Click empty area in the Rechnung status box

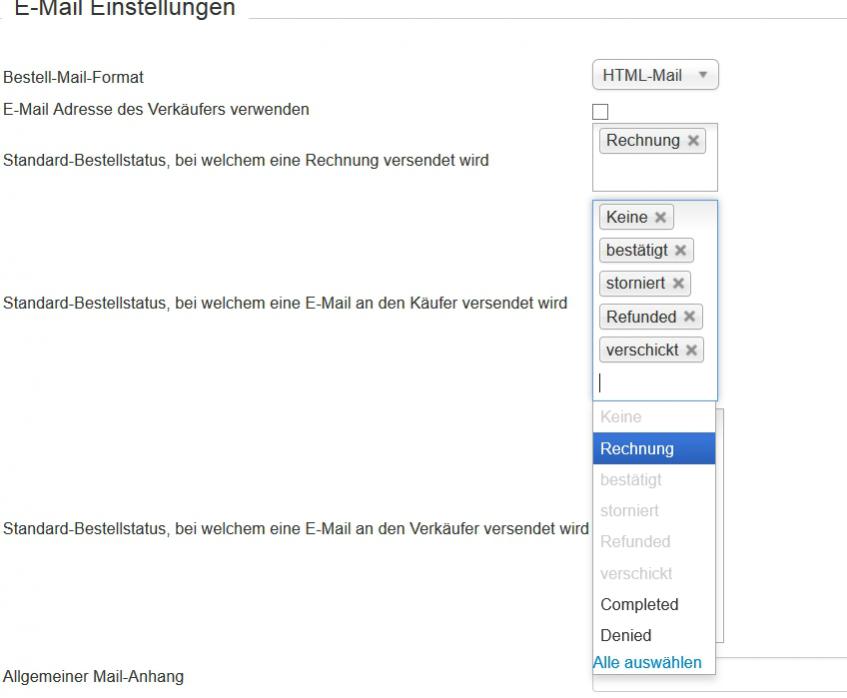pyautogui.click(x=654, y=172)
